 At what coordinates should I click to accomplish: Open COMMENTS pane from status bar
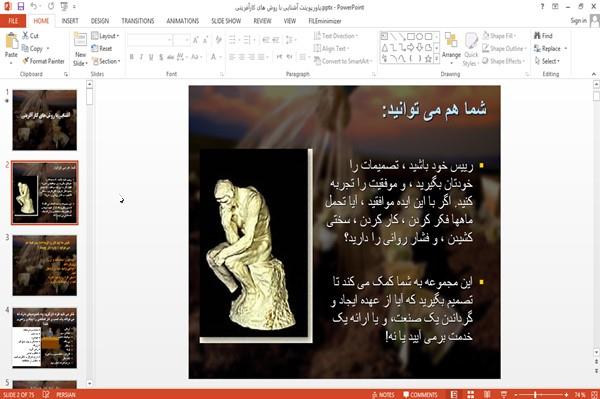coord(420,394)
